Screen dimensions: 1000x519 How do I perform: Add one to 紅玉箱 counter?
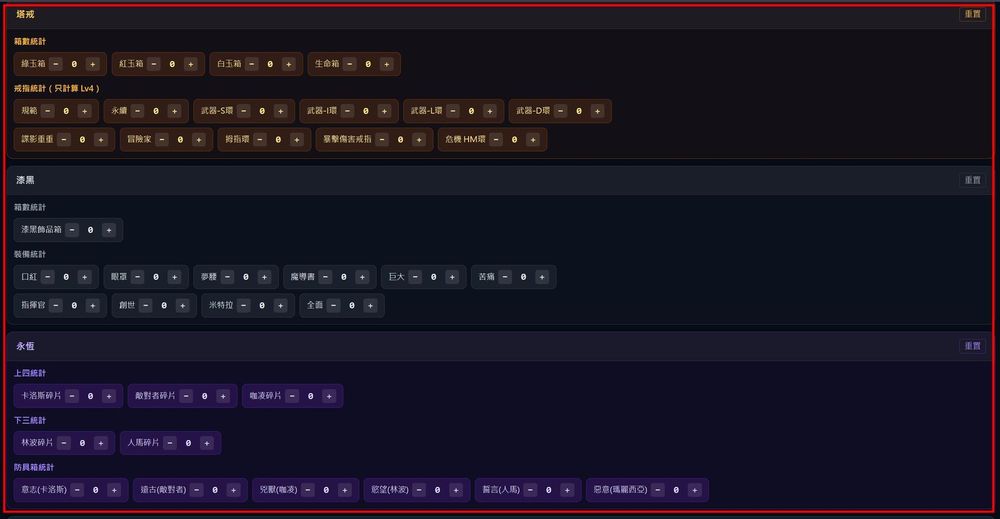tap(190, 64)
